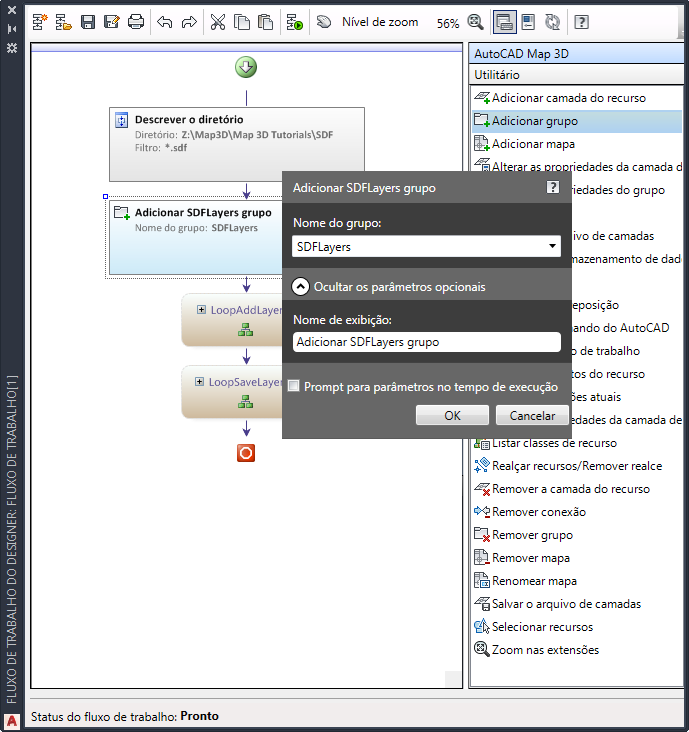This screenshot has width=689, height=732.
Task: Close the workflow designer palette
Action: coord(12,10)
